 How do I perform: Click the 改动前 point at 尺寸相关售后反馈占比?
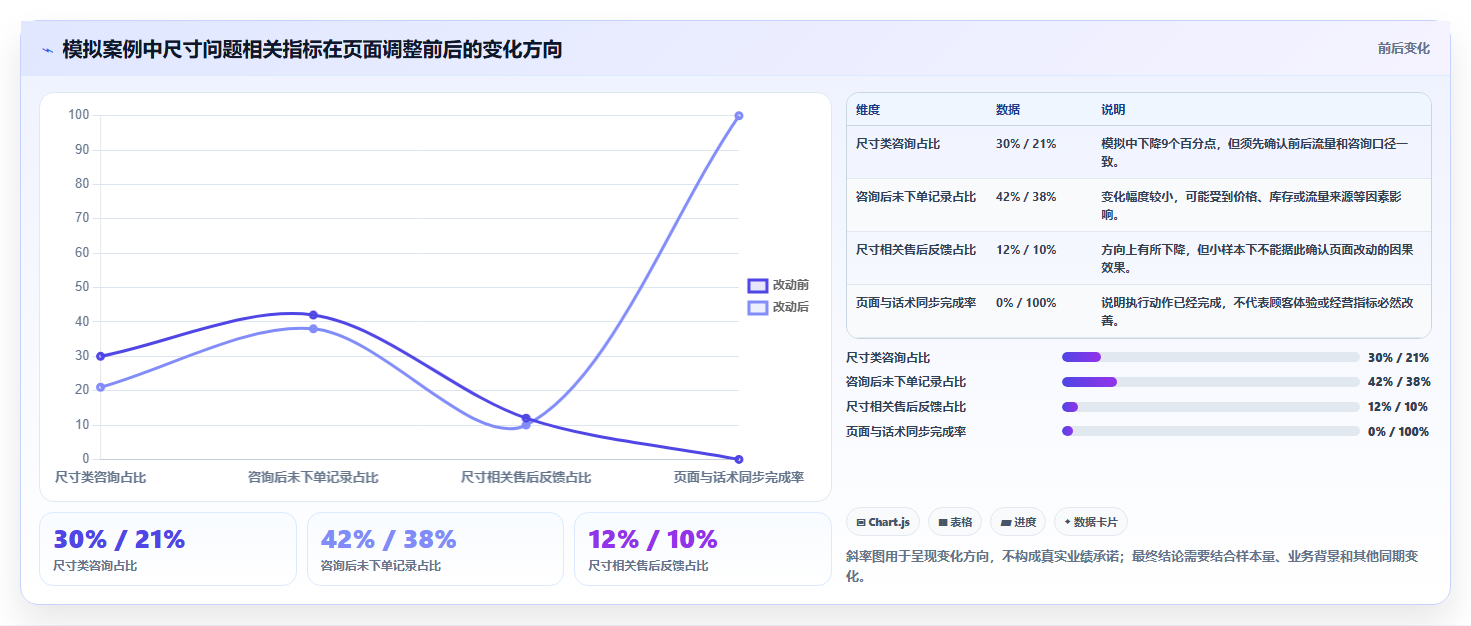pos(526,418)
